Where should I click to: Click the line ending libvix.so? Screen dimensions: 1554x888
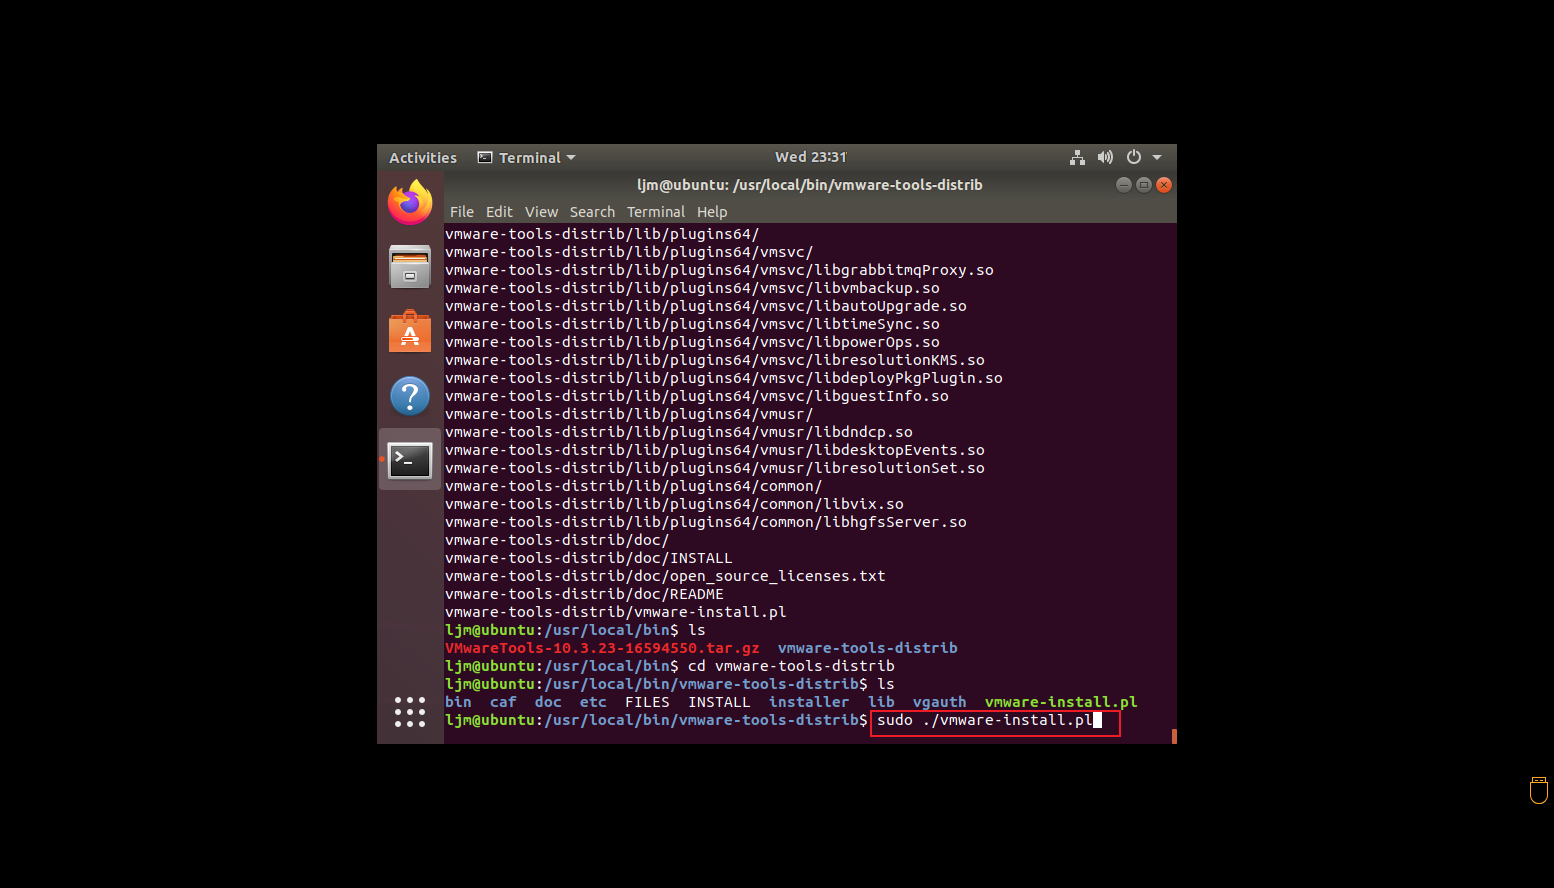(x=674, y=504)
